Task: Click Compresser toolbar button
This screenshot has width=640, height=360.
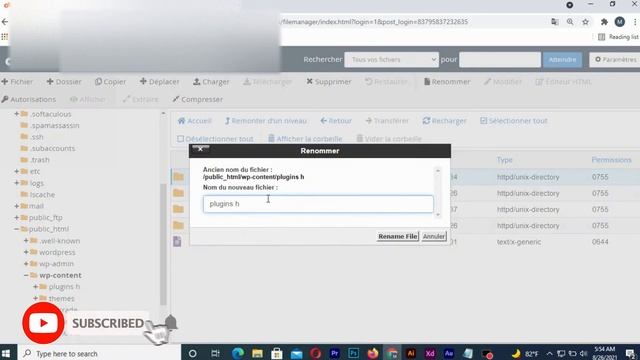Action: pos(198,99)
